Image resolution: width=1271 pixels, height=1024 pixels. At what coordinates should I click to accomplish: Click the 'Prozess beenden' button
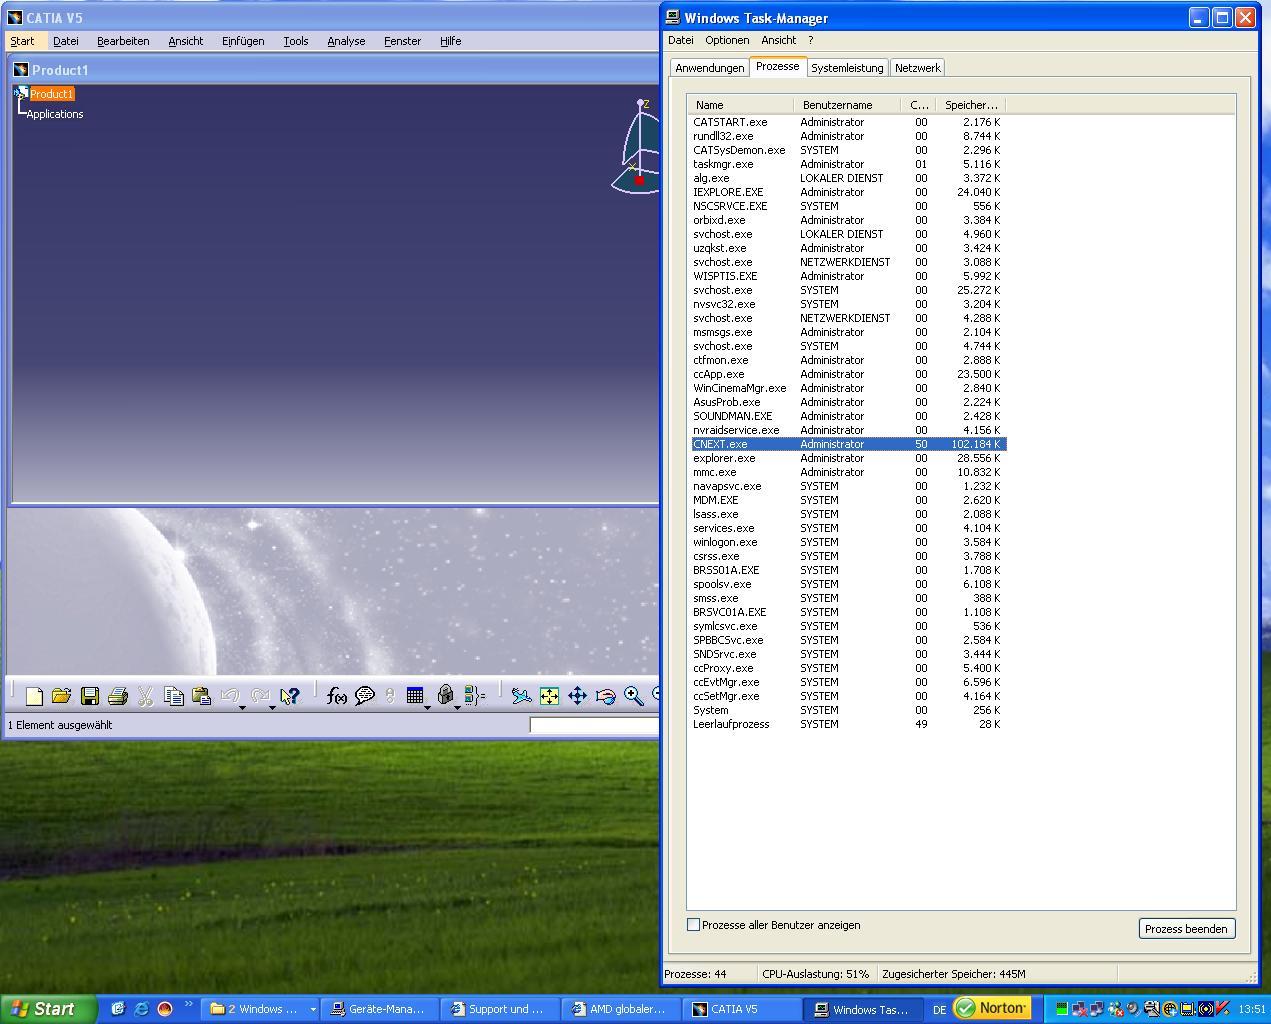1186,929
